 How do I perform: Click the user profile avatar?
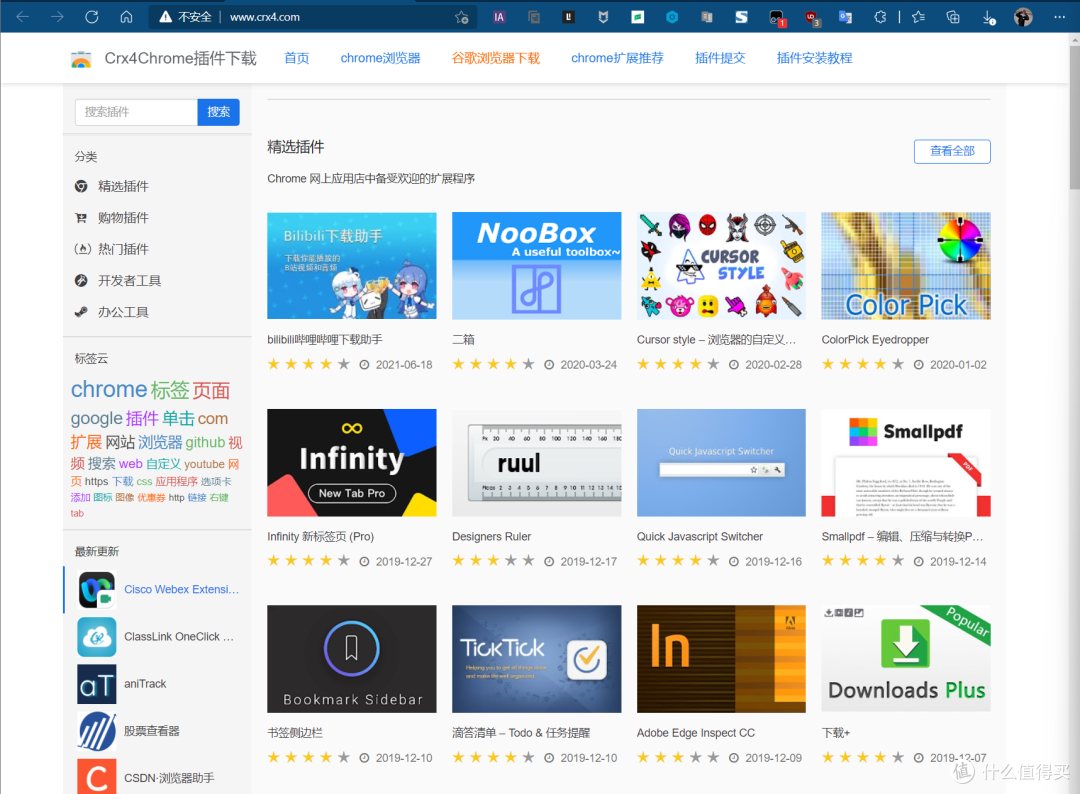(x=1023, y=17)
